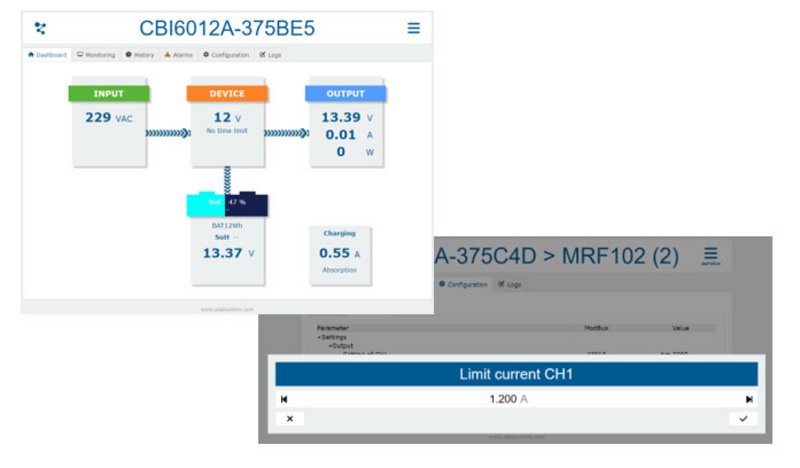The image size is (800, 468).
Task: Go to the Alarms tab
Action: pos(179,55)
